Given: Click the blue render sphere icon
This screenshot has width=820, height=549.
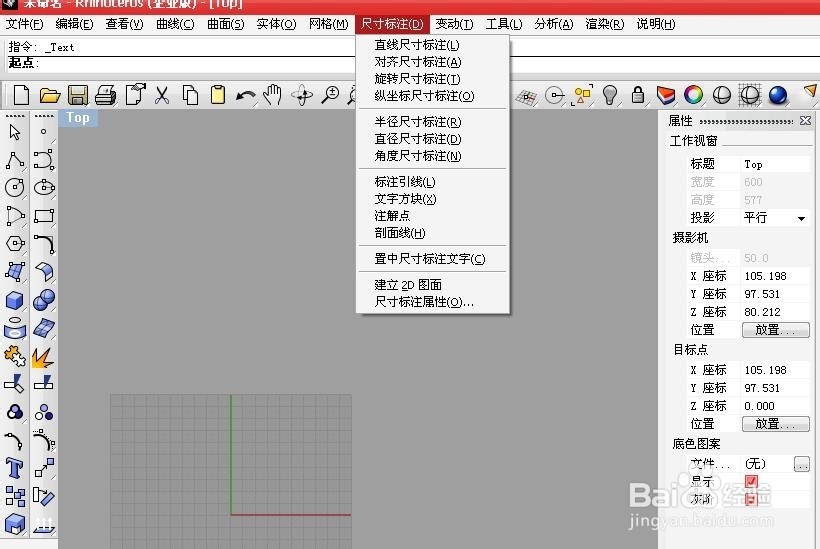Looking at the screenshot, I should click(x=778, y=95).
